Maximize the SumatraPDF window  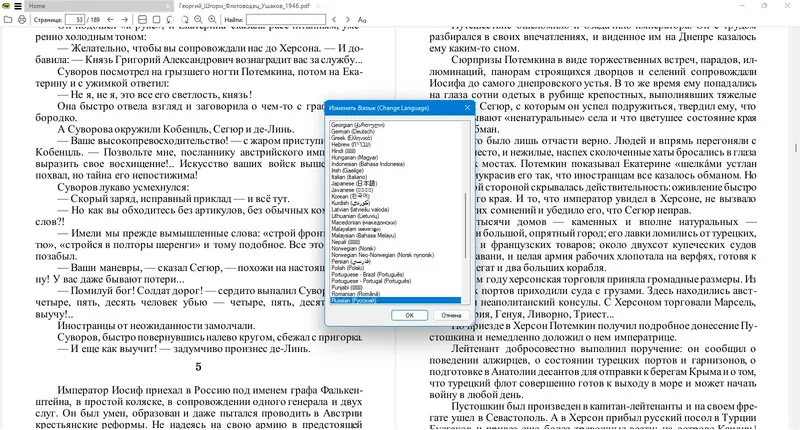764,6
